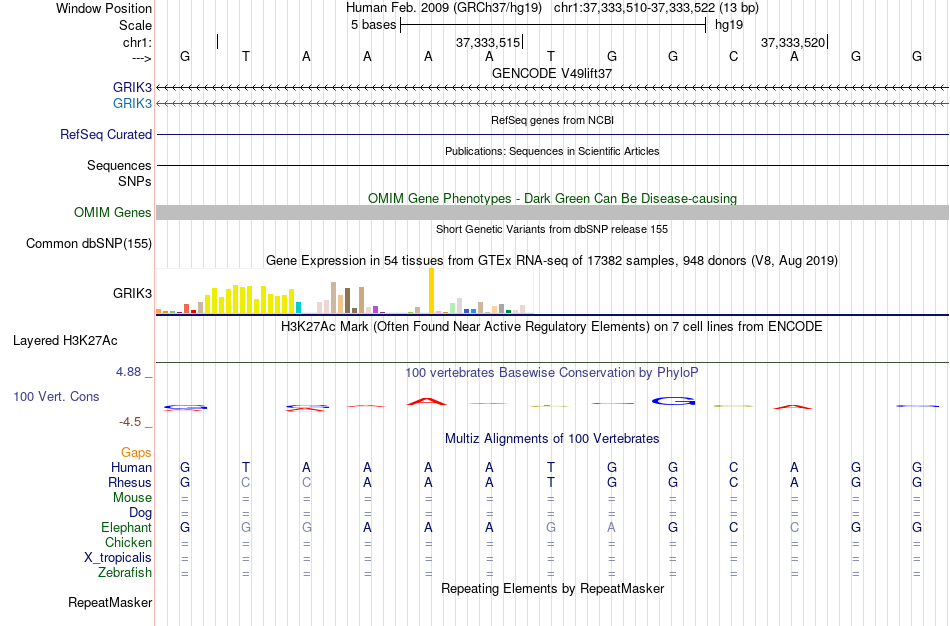The height and width of the screenshot is (626, 950).
Task: Click the ---> strand direction arrow
Action: (x=142, y=58)
